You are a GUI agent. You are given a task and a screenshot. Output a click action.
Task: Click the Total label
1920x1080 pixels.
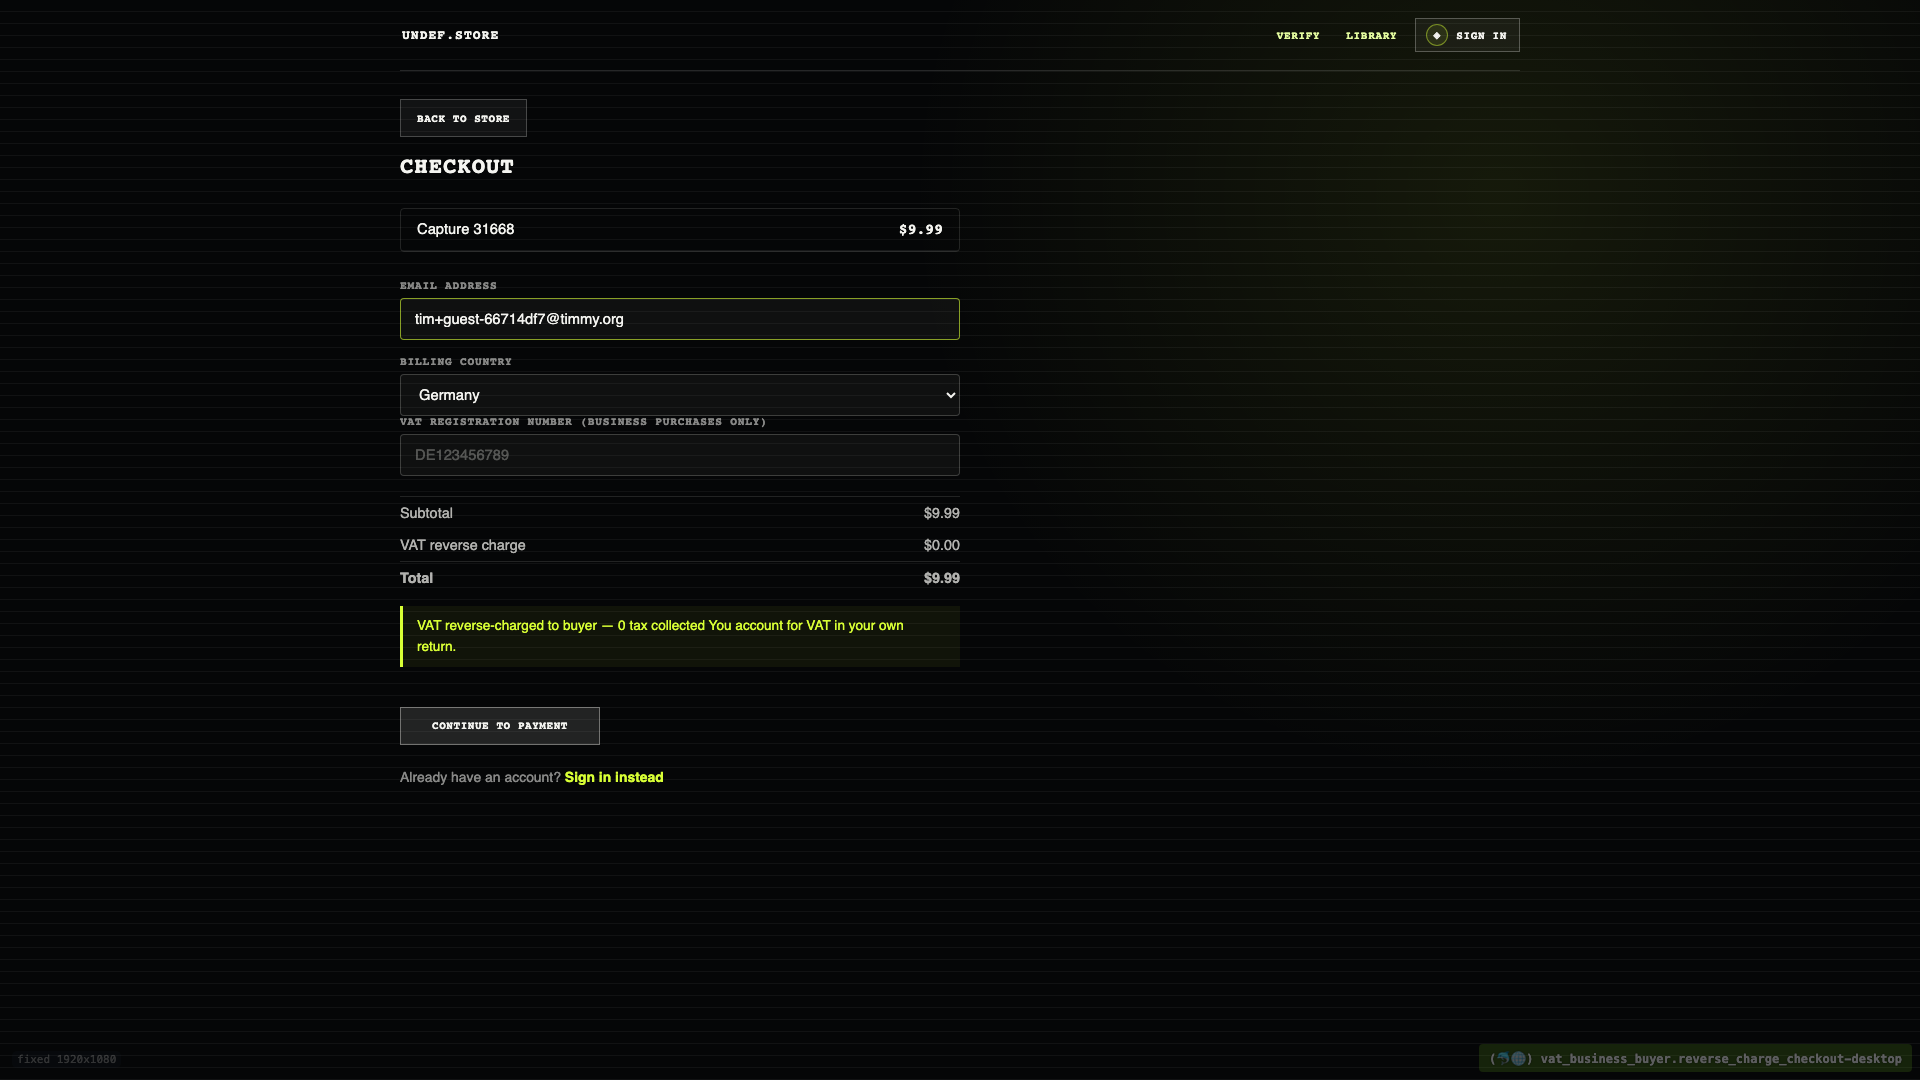416,578
